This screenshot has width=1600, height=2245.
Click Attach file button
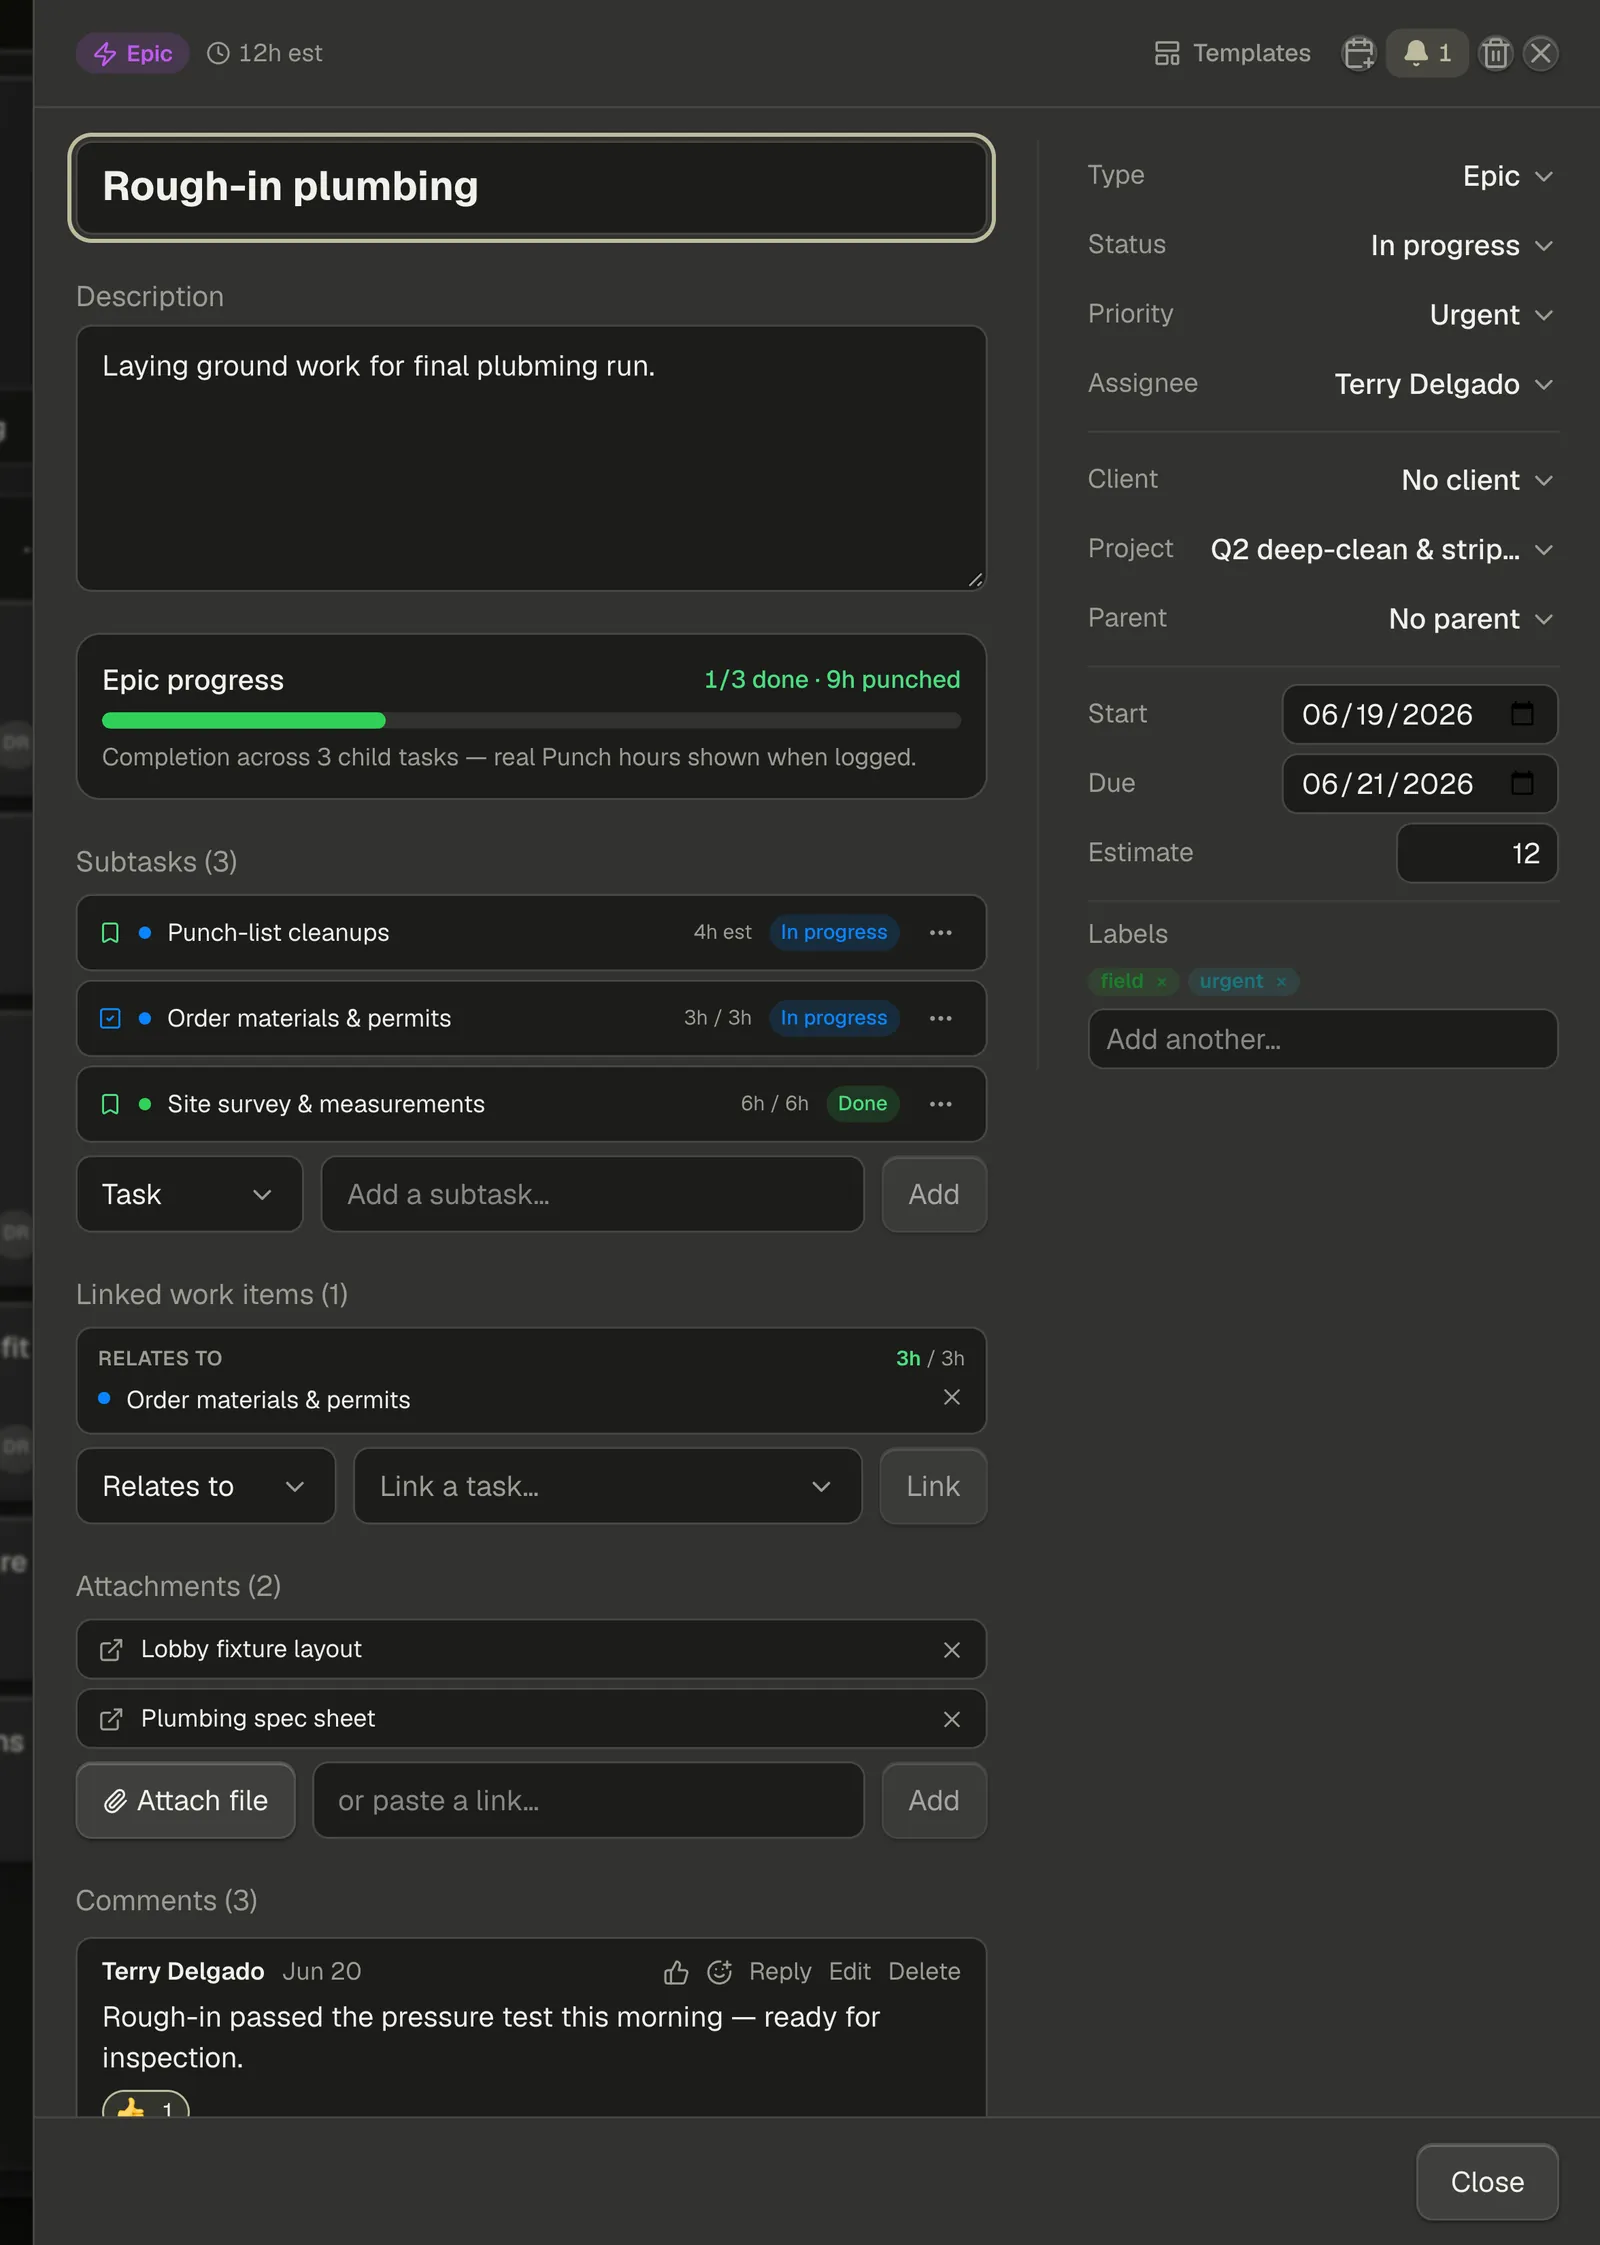click(x=186, y=1801)
